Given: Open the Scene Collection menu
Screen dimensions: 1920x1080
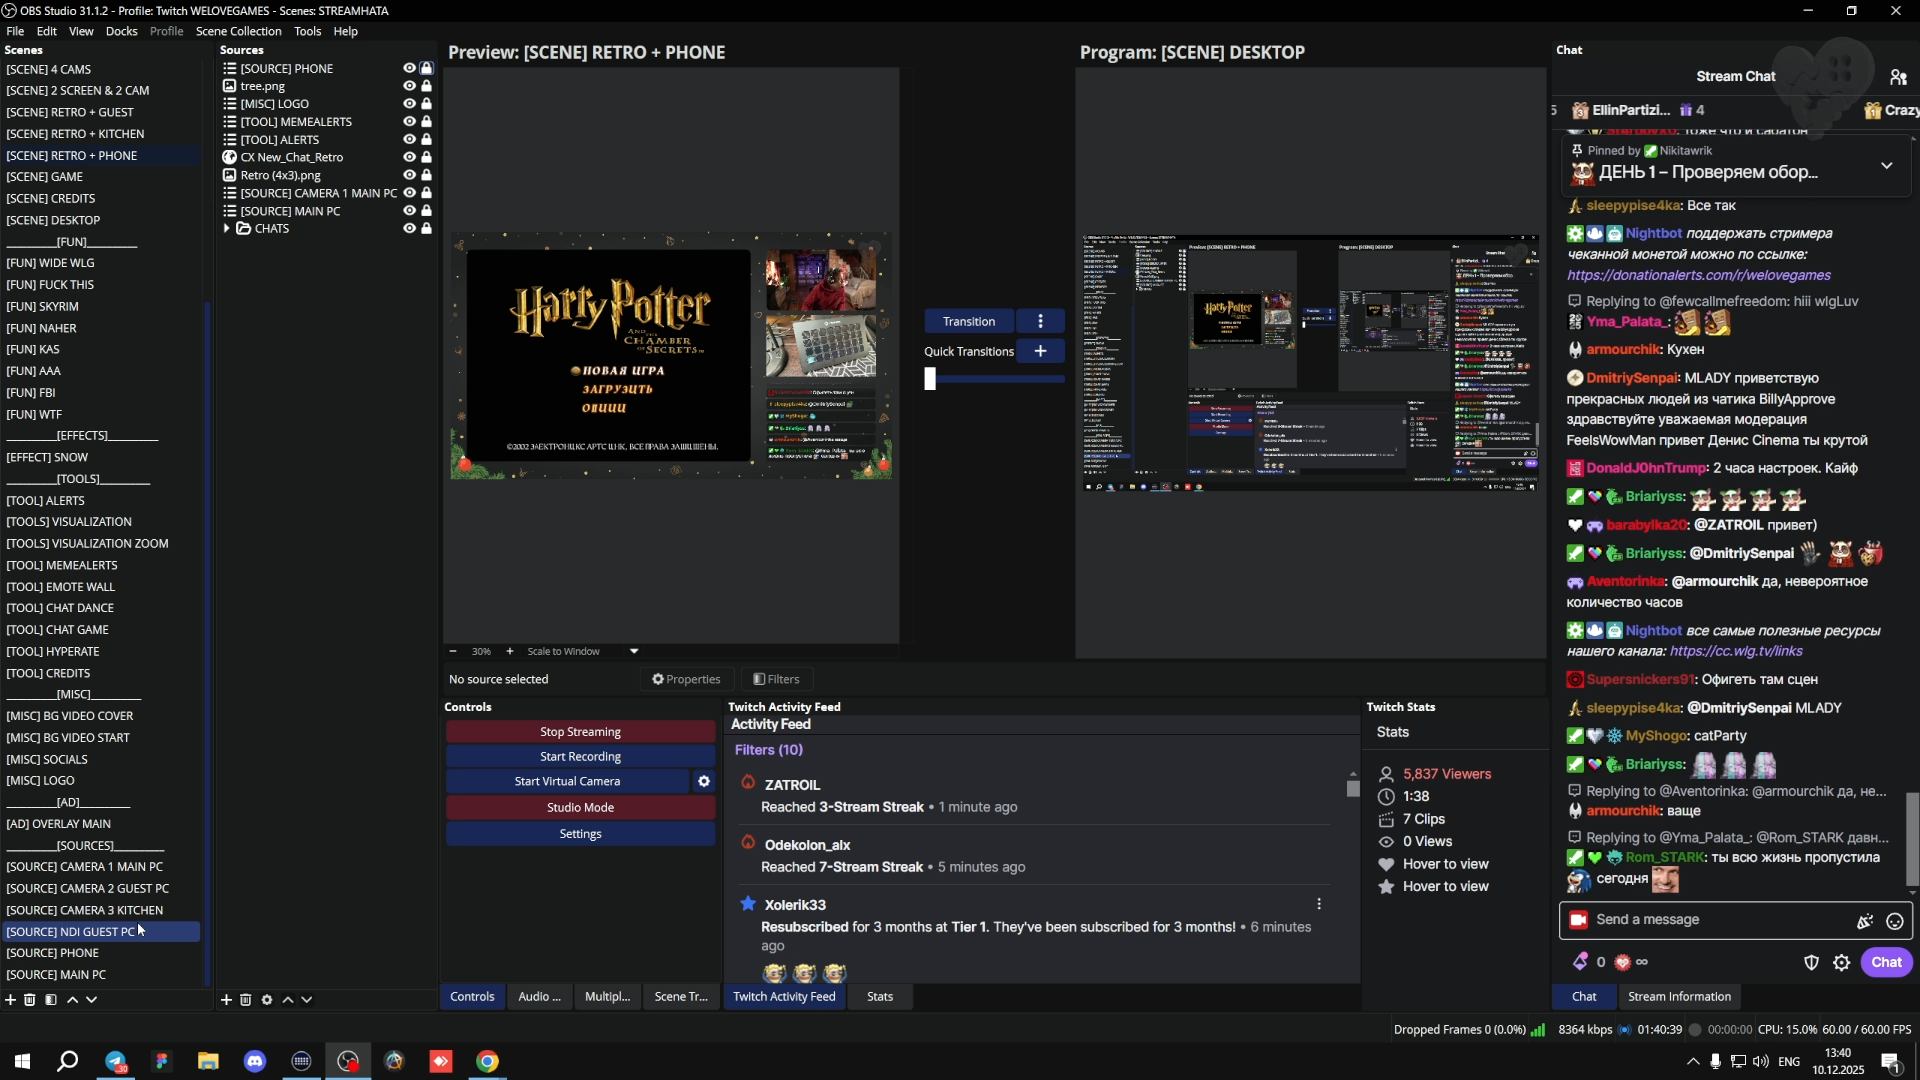Looking at the screenshot, I should pos(238,31).
